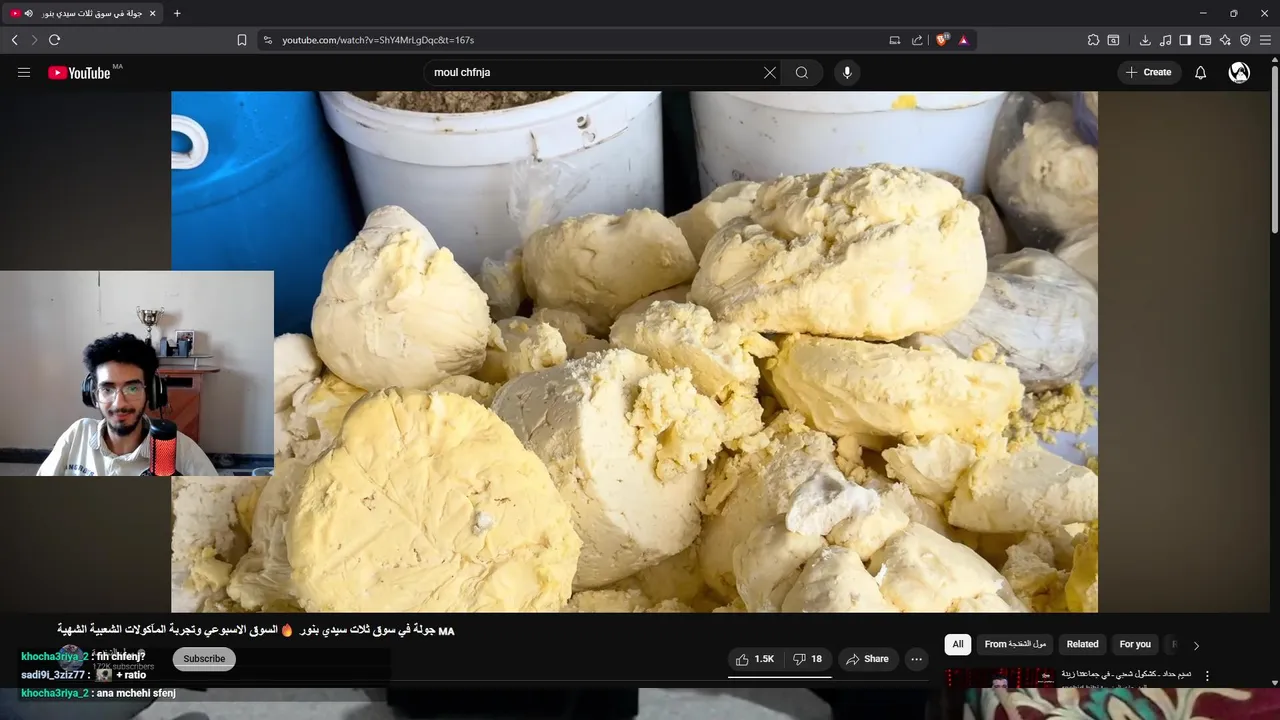
Task: Open account avatar menu
Action: 1239,72
